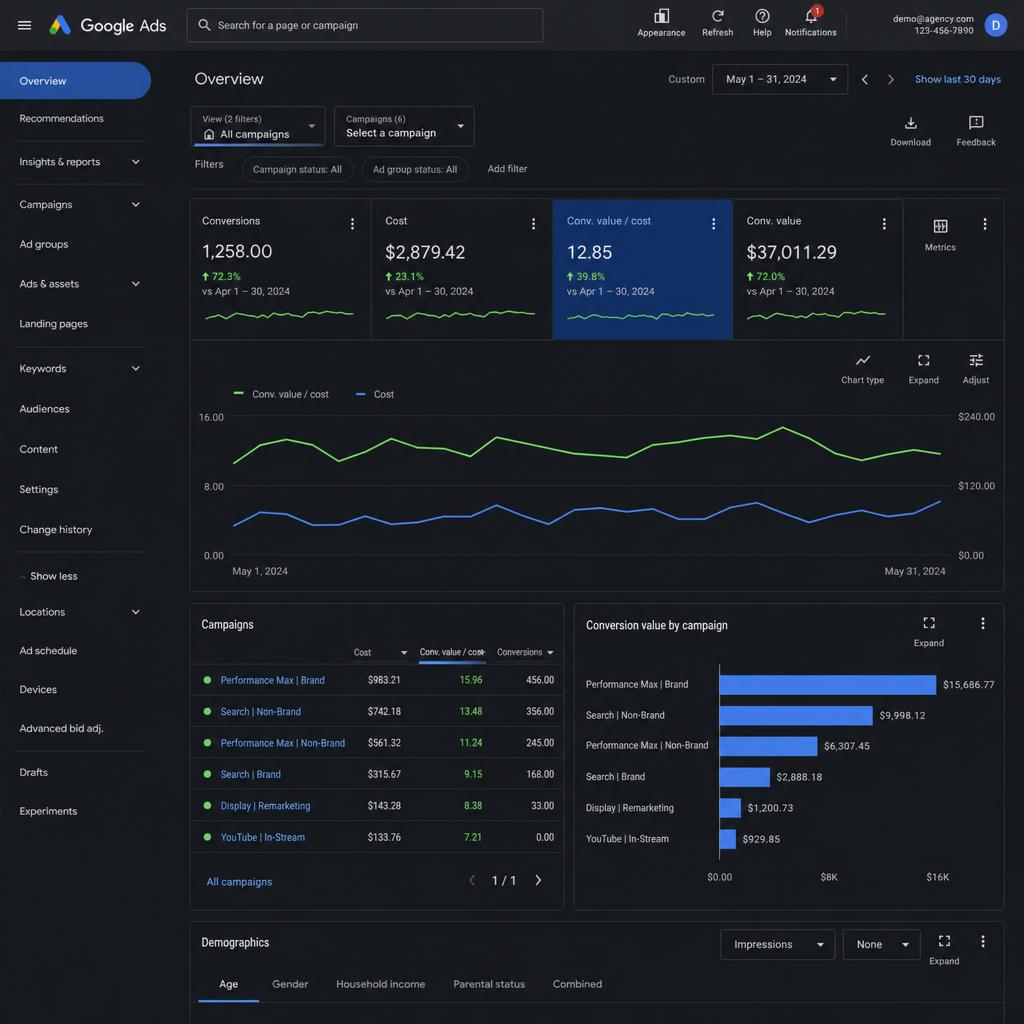
Task: Click Campaign status: All filter chip
Action: tap(297, 169)
